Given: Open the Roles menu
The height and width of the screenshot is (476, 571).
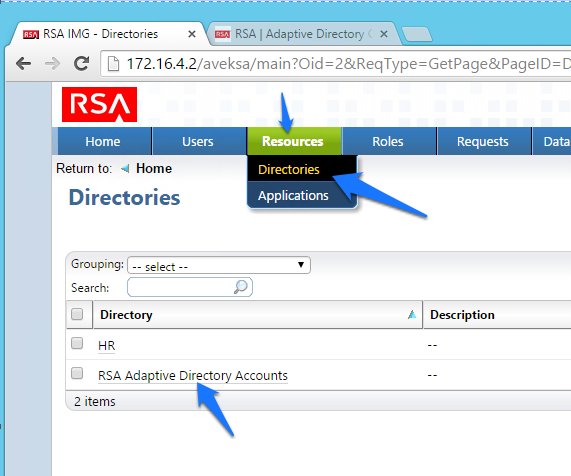Looking at the screenshot, I should coord(388,141).
